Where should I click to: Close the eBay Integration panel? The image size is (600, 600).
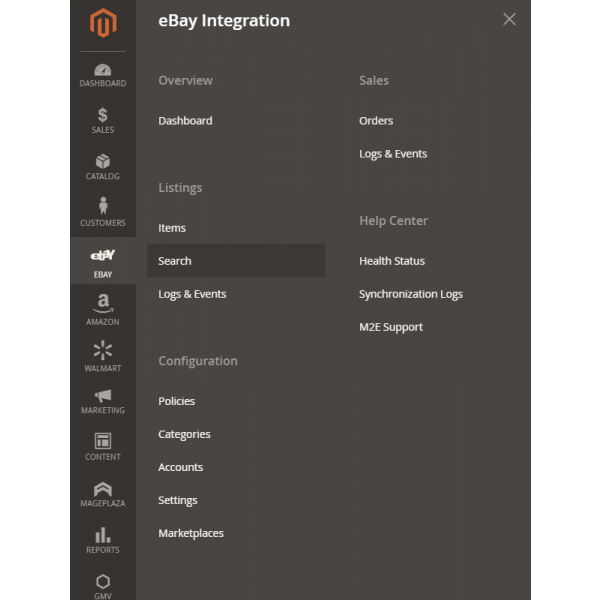[x=509, y=20]
